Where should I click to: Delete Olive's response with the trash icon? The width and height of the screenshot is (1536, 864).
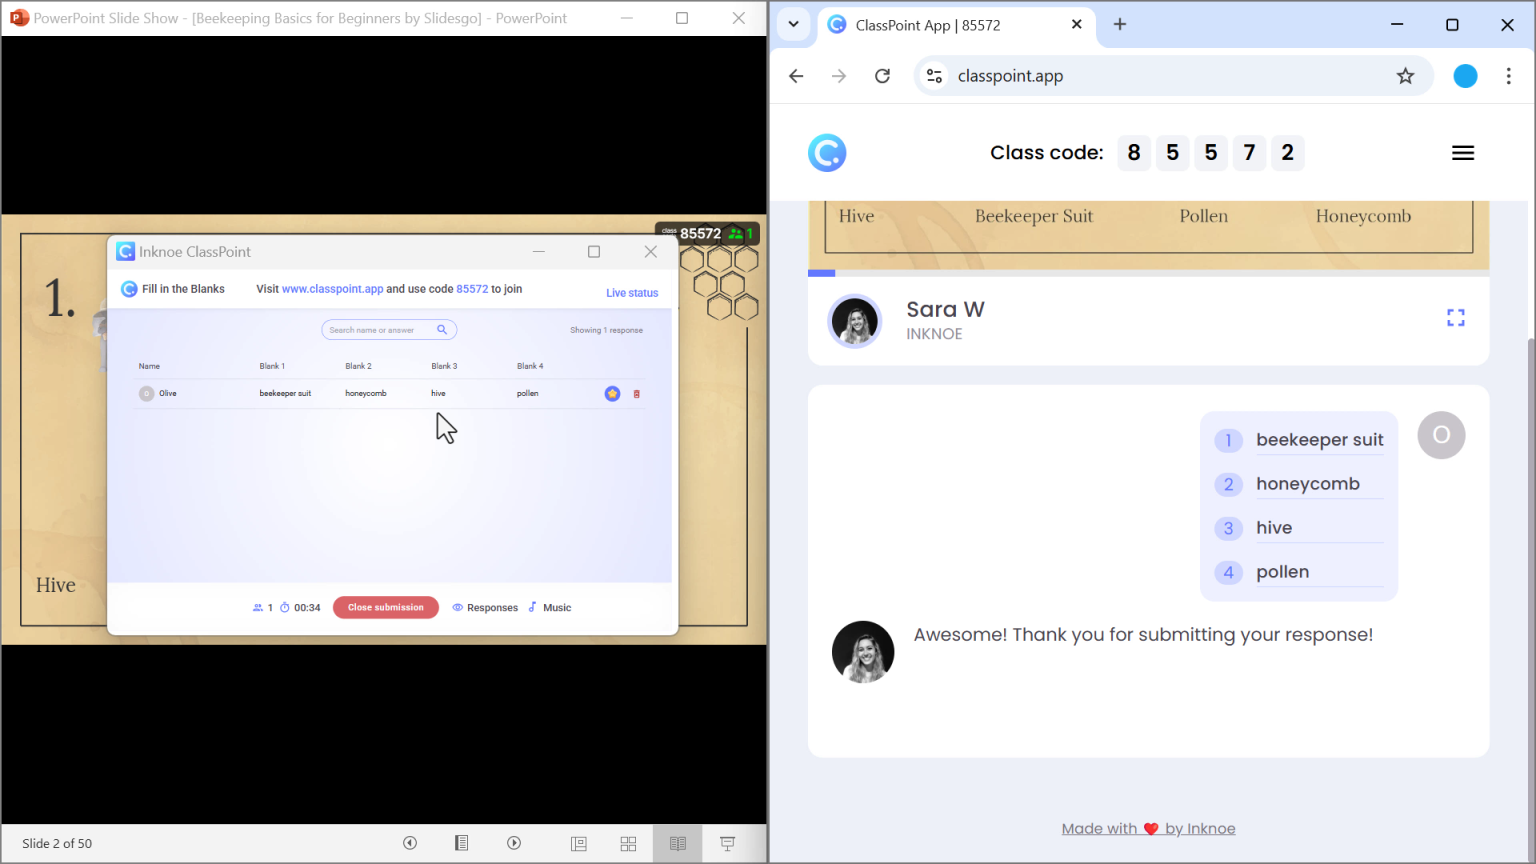pyautogui.click(x=637, y=394)
